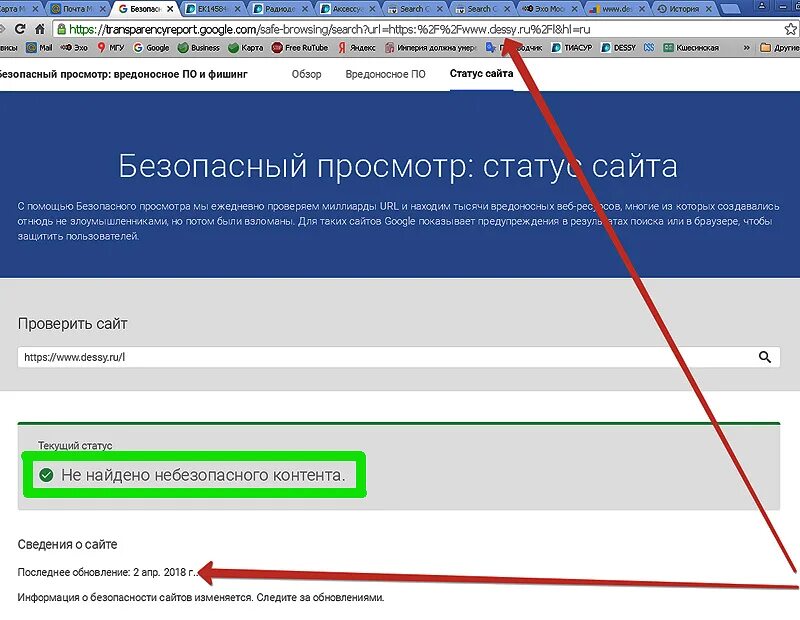This screenshot has height=620, width=800.
Task: Switch to the История browser tab
Action: point(684,9)
